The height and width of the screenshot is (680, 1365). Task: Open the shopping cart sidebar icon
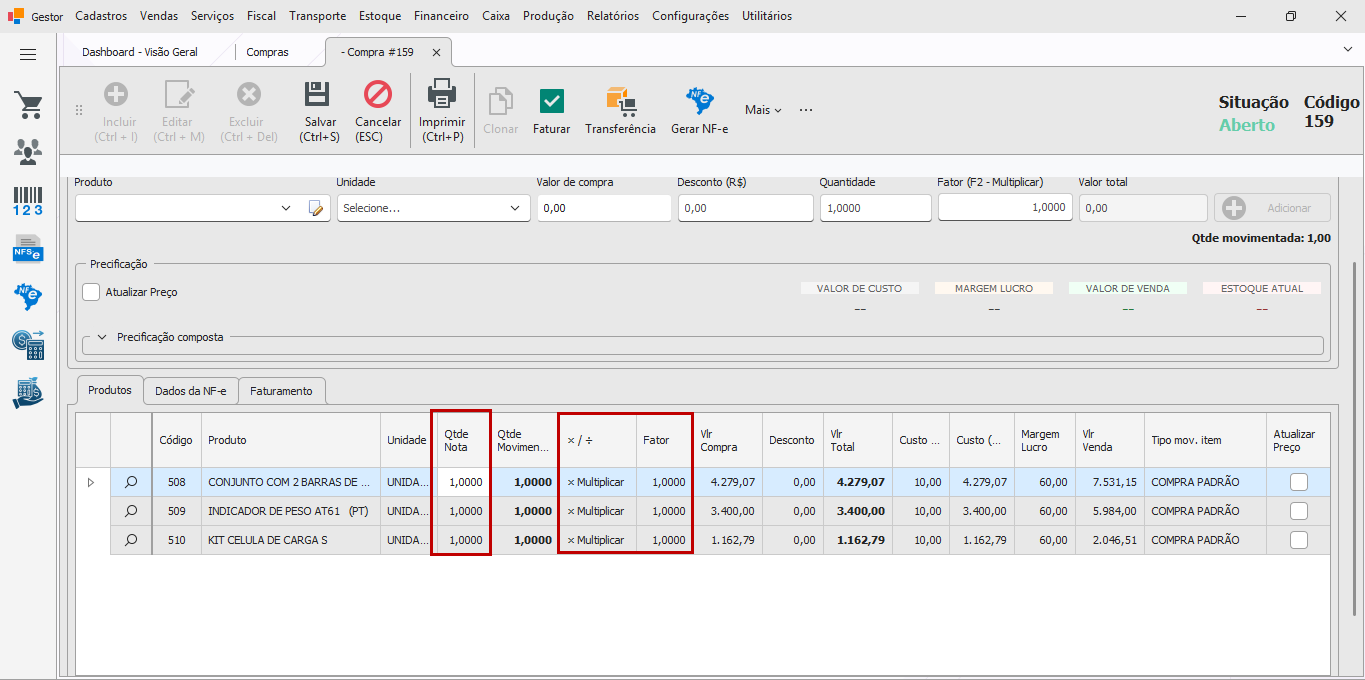pos(28,105)
